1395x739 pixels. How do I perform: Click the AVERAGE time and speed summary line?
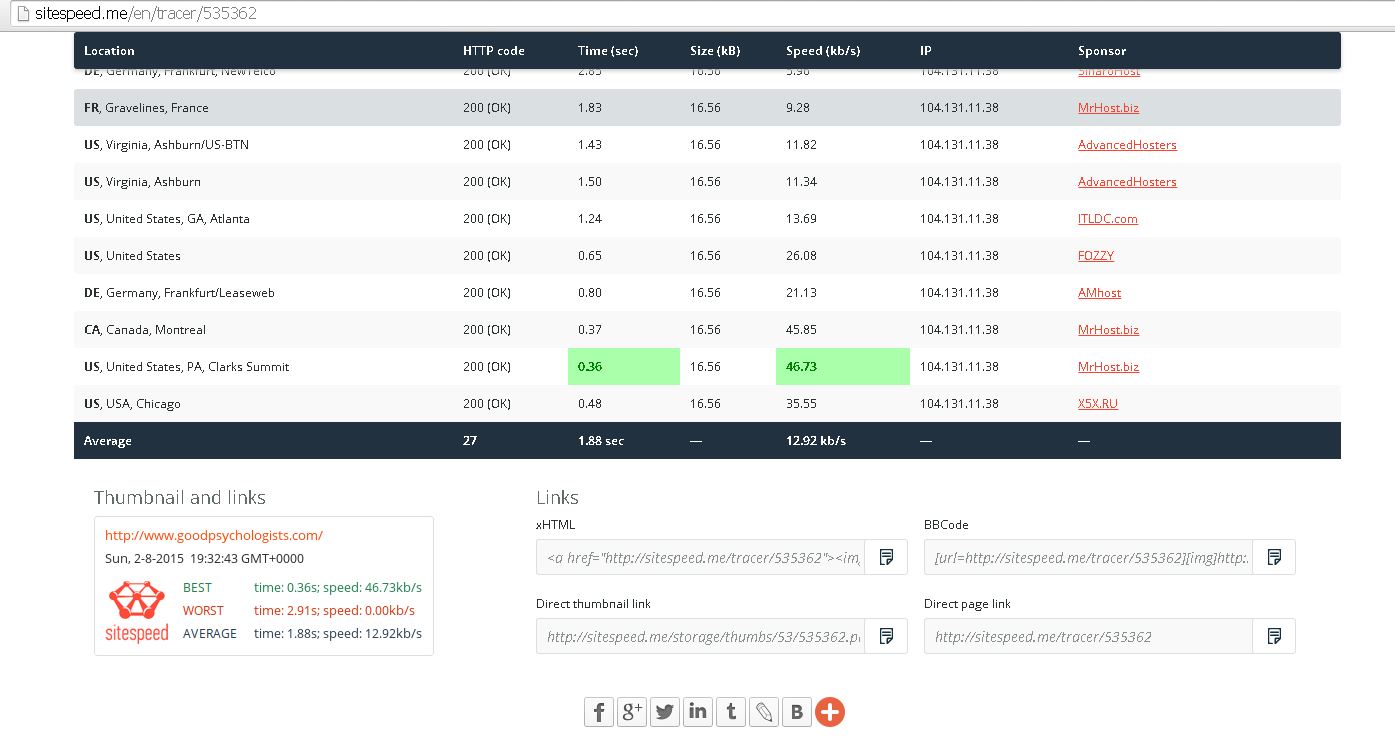[x=302, y=634]
